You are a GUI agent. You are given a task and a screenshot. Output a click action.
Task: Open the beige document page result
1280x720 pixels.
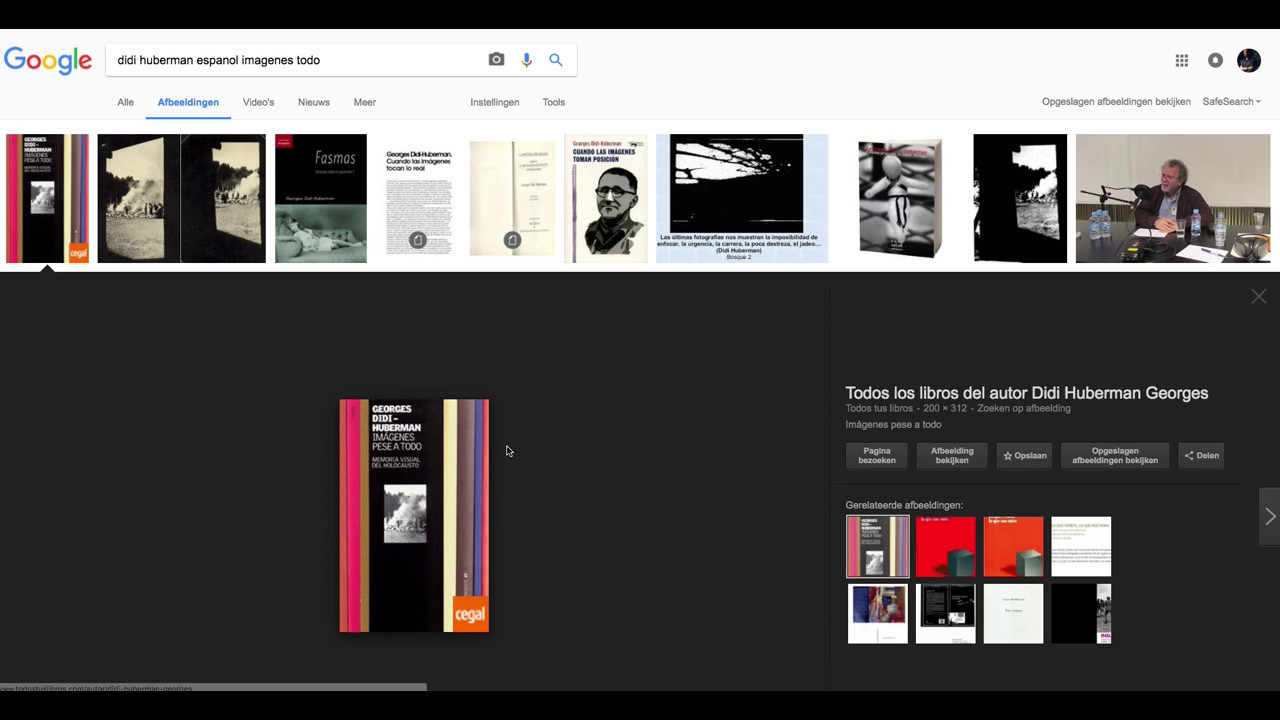[x=512, y=198]
